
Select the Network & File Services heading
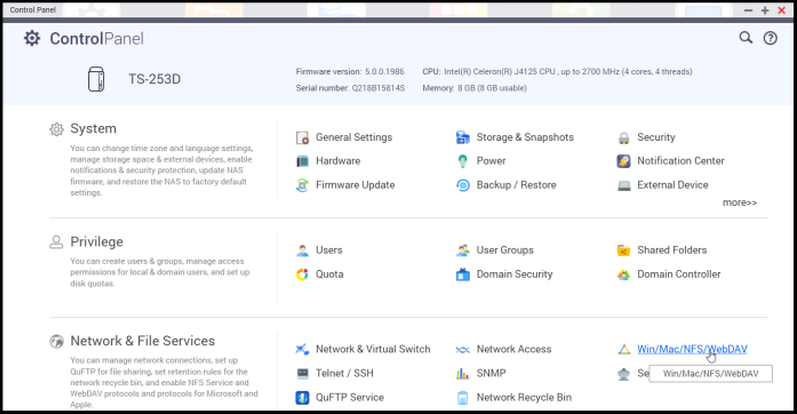142,341
